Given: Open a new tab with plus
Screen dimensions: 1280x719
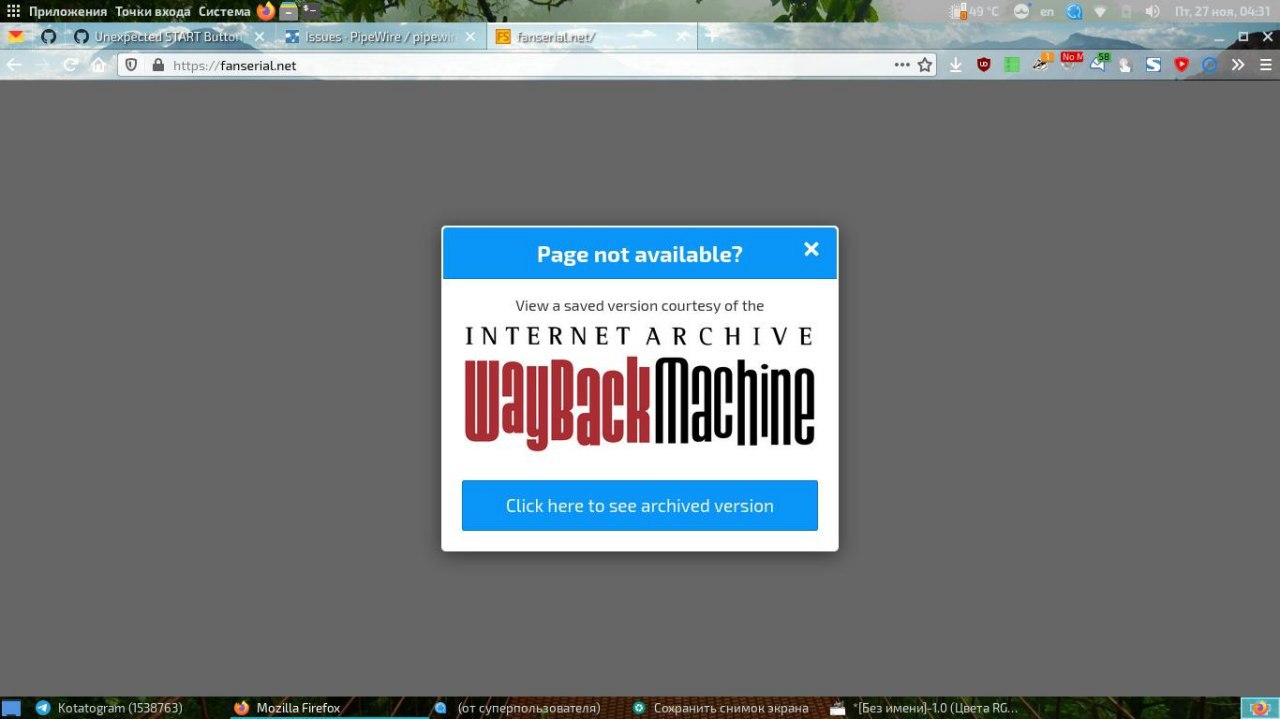Looking at the screenshot, I should click(x=712, y=36).
